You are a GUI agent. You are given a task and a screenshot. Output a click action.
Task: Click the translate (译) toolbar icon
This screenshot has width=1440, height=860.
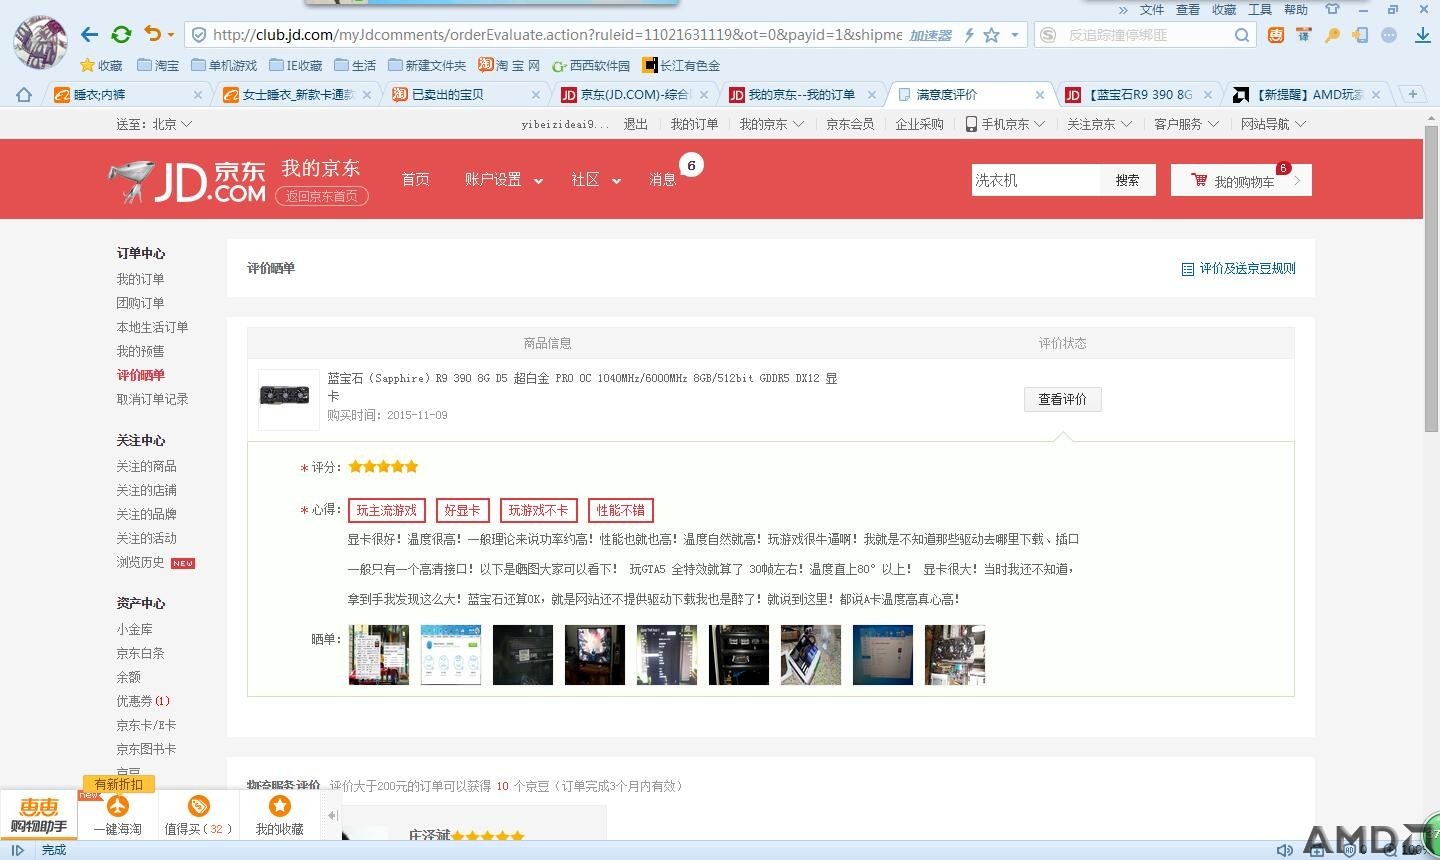pos(1304,35)
